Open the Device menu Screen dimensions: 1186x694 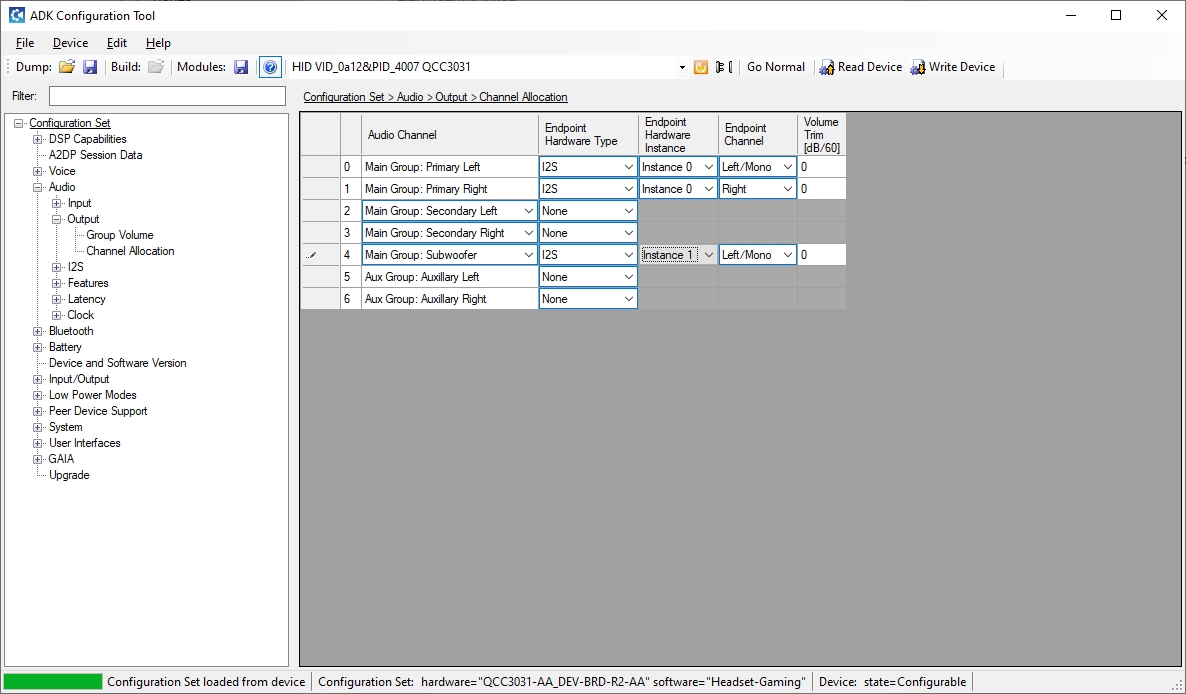pyautogui.click(x=70, y=43)
